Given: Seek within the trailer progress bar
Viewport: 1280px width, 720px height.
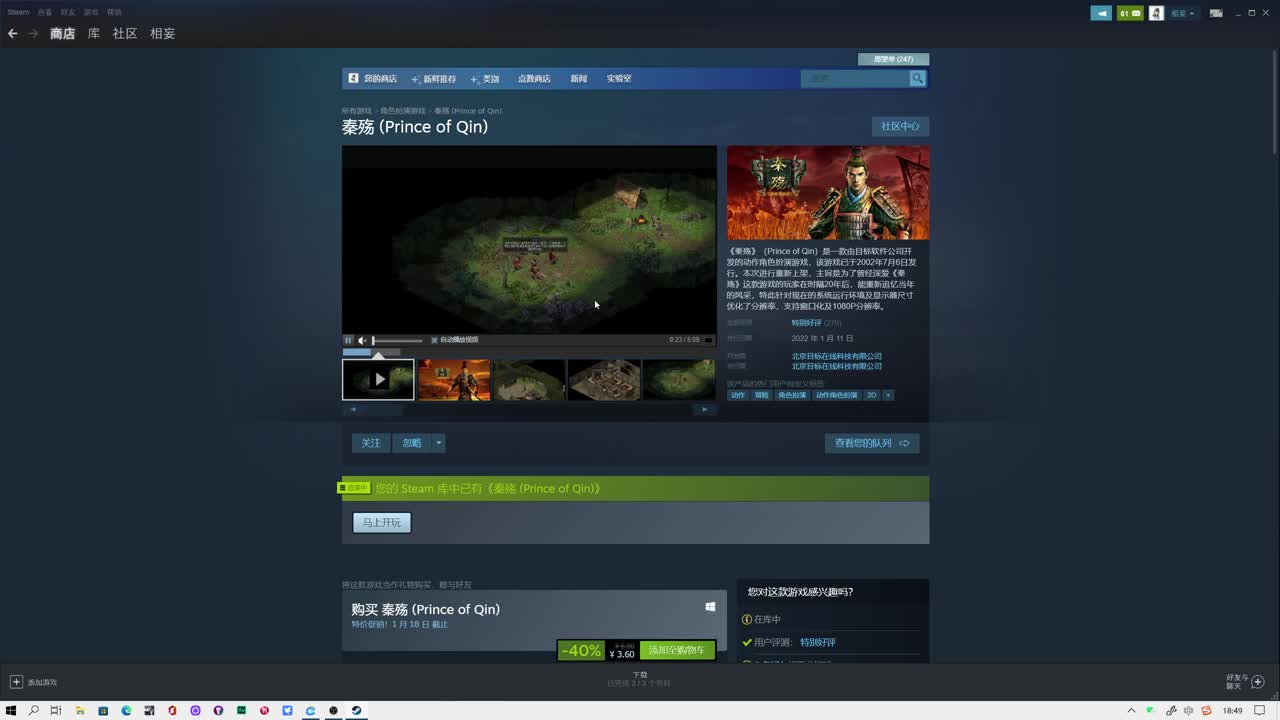Looking at the screenshot, I should coord(529,350).
